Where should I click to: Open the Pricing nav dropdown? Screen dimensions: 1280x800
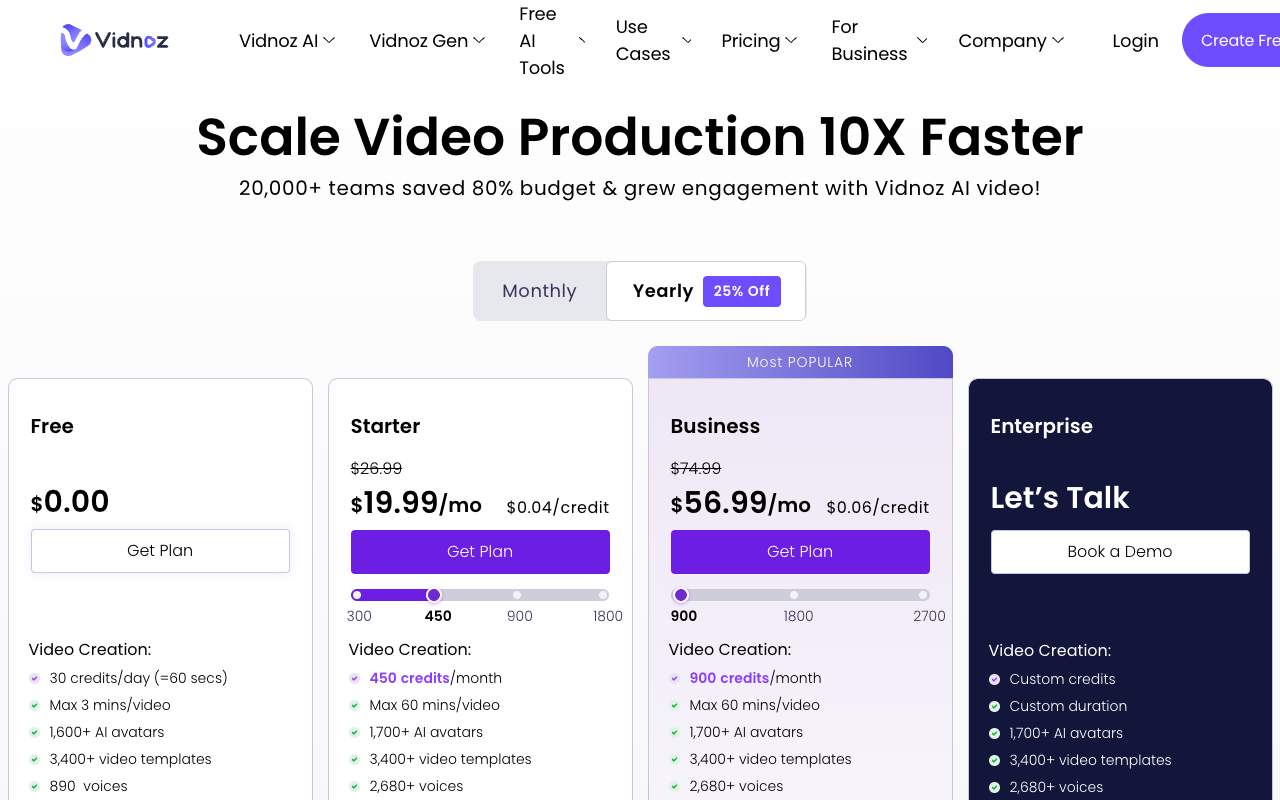tap(759, 40)
